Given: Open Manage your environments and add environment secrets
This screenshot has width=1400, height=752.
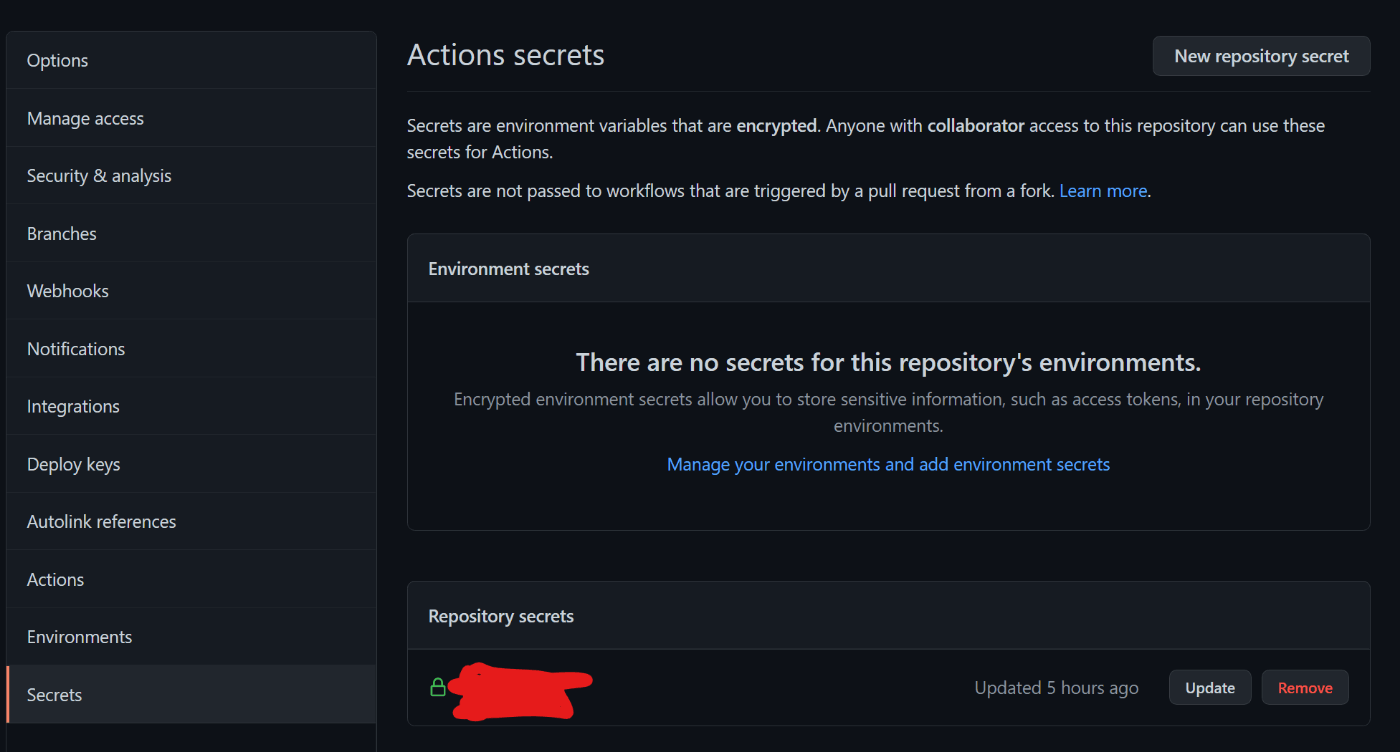Looking at the screenshot, I should click(x=888, y=464).
